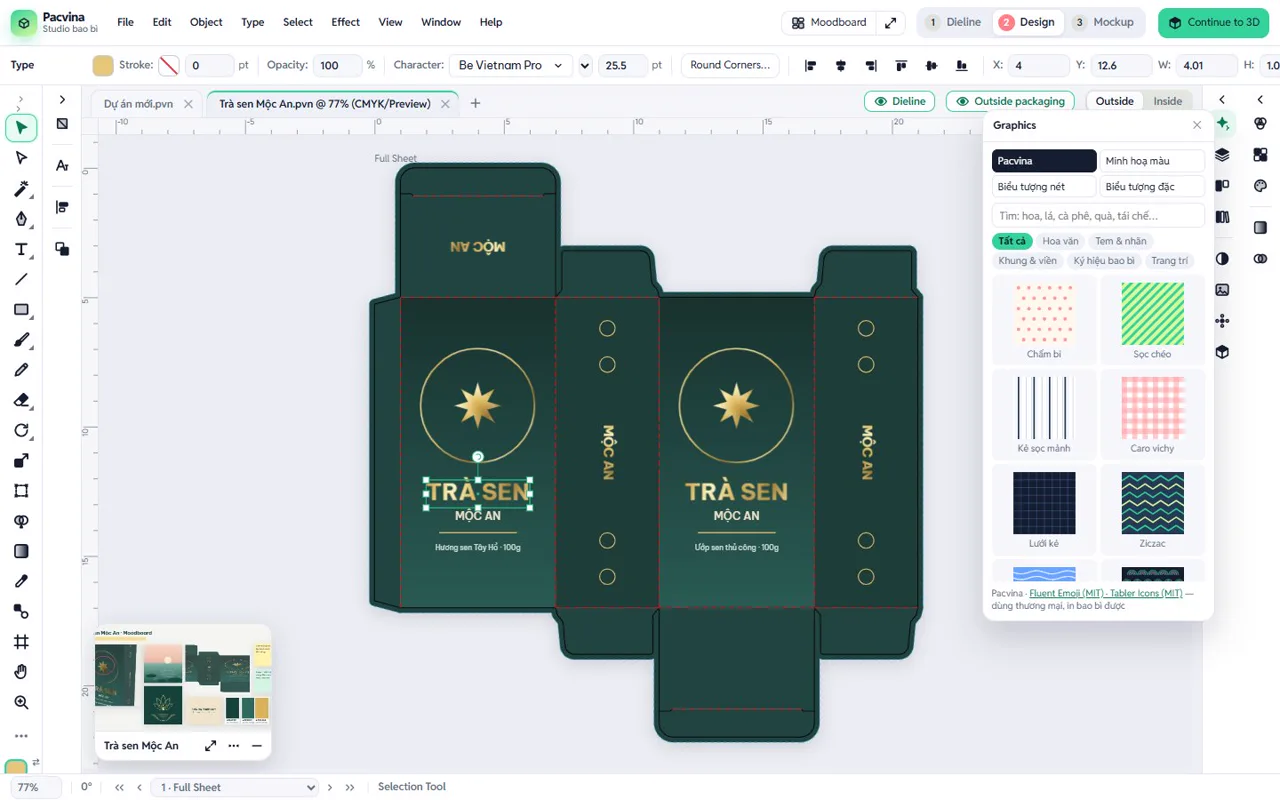Toggle Outside packaging visibility
Image resolution: width=1280 pixels, height=800 pixels.
click(1010, 101)
